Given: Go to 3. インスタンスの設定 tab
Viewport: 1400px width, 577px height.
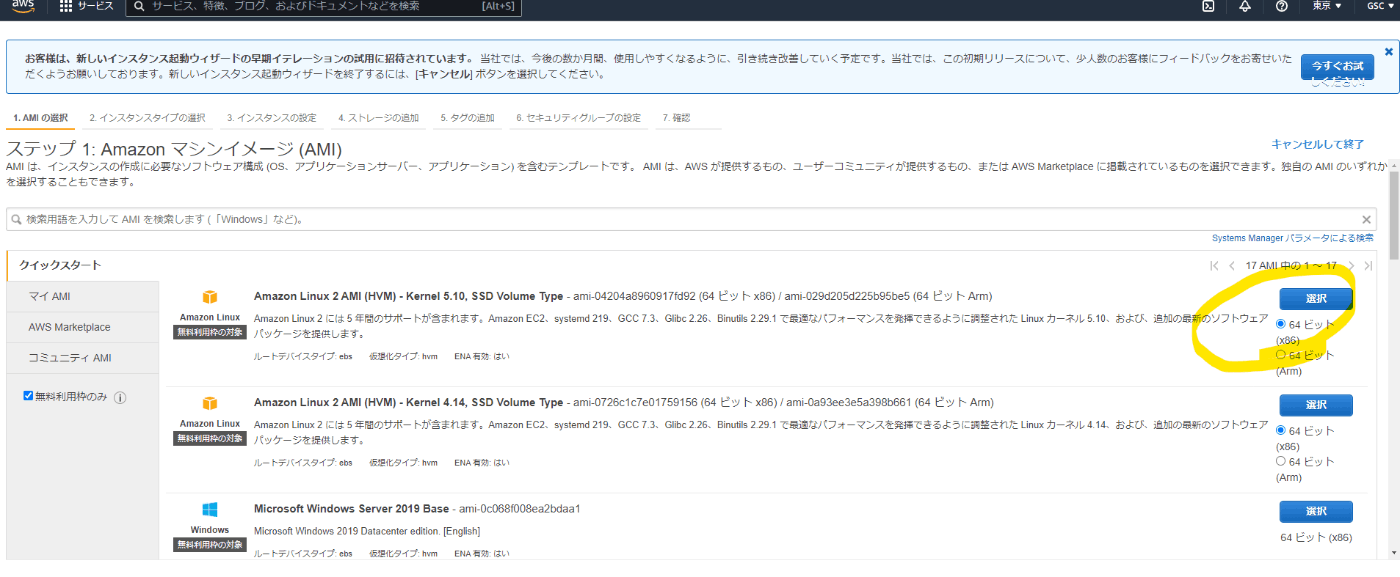Looking at the screenshot, I should pos(271,118).
